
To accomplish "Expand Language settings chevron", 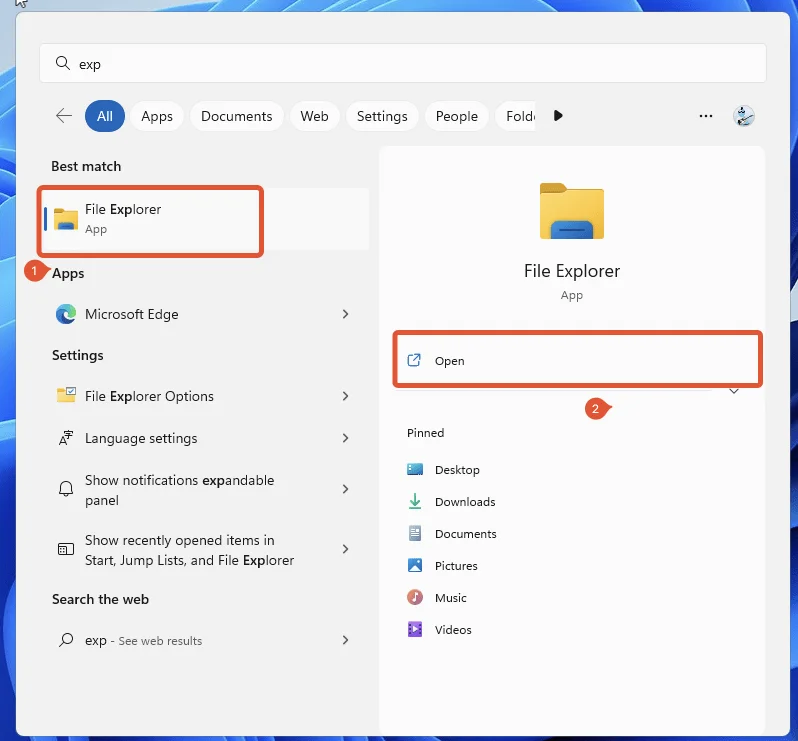I will pos(346,438).
